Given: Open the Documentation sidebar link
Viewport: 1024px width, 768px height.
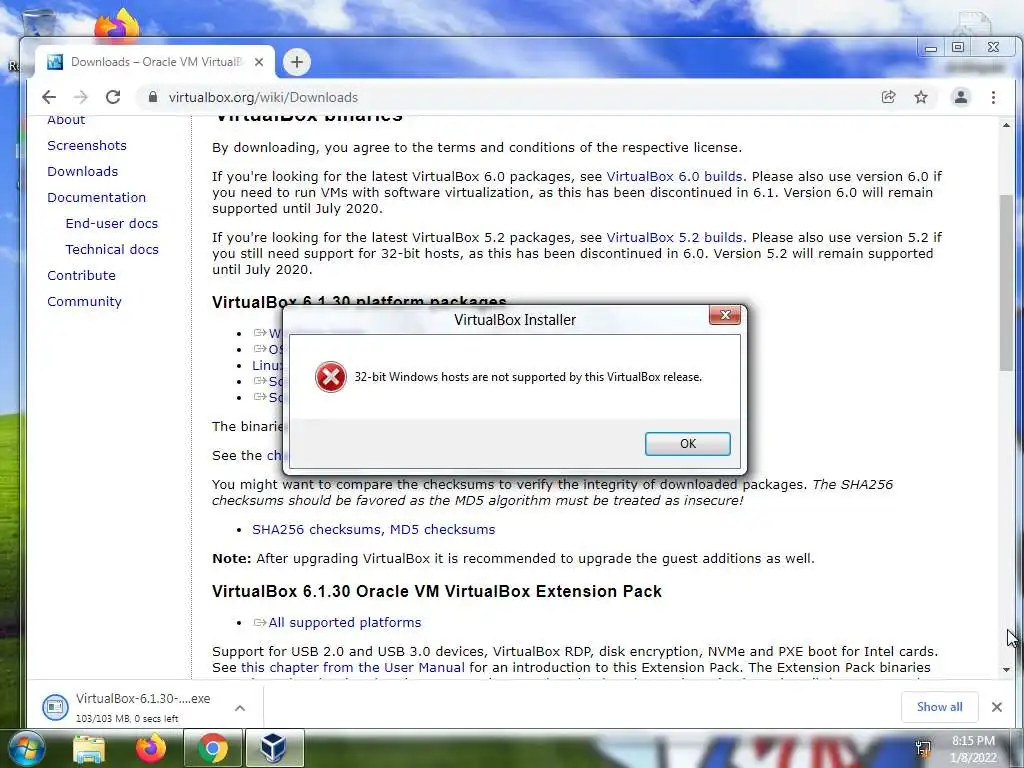Looking at the screenshot, I should point(97,197).
